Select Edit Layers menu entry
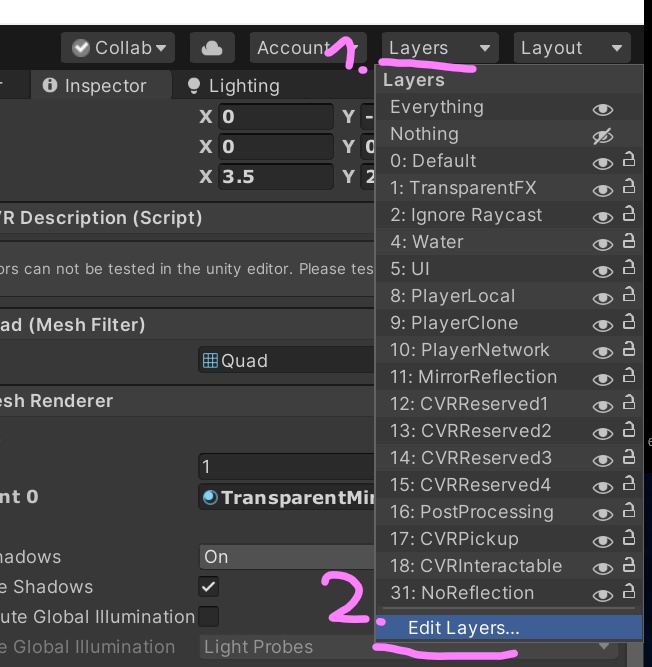The image size is (652, 667). click(464, 628)
